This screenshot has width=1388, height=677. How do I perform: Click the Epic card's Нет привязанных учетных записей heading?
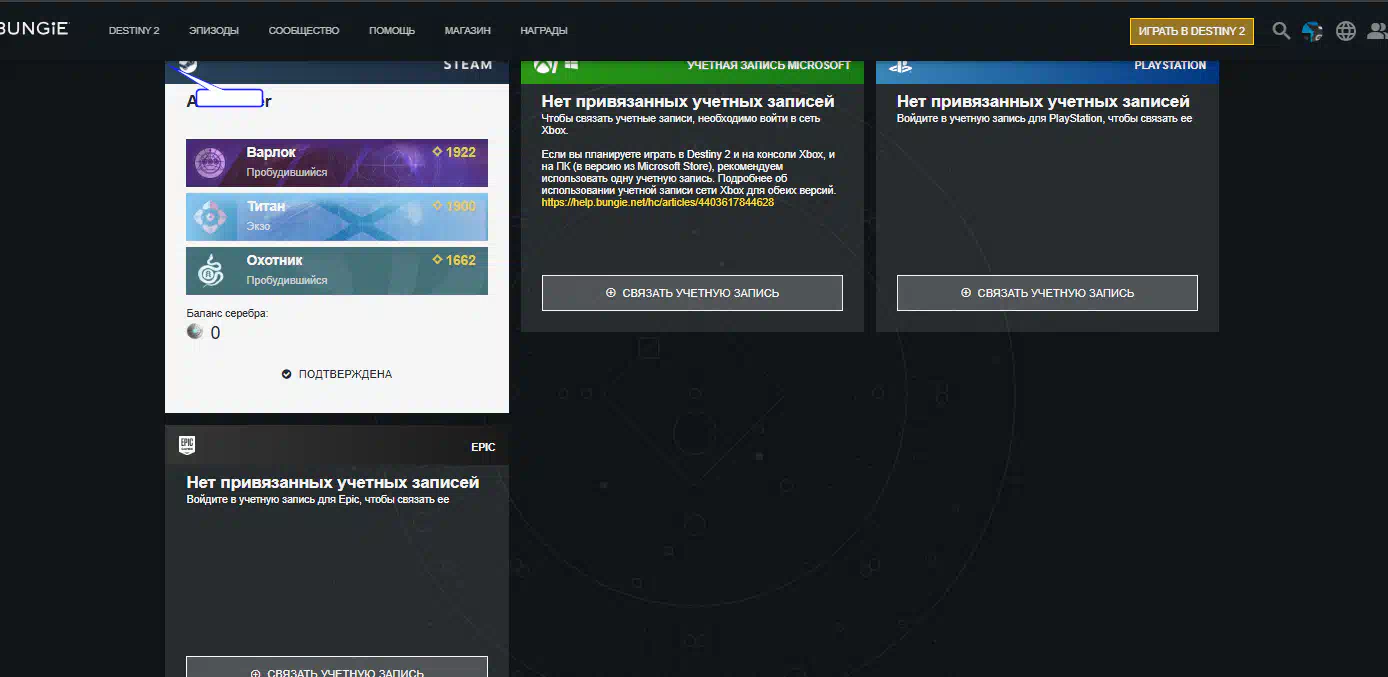(x=333, y=482)
